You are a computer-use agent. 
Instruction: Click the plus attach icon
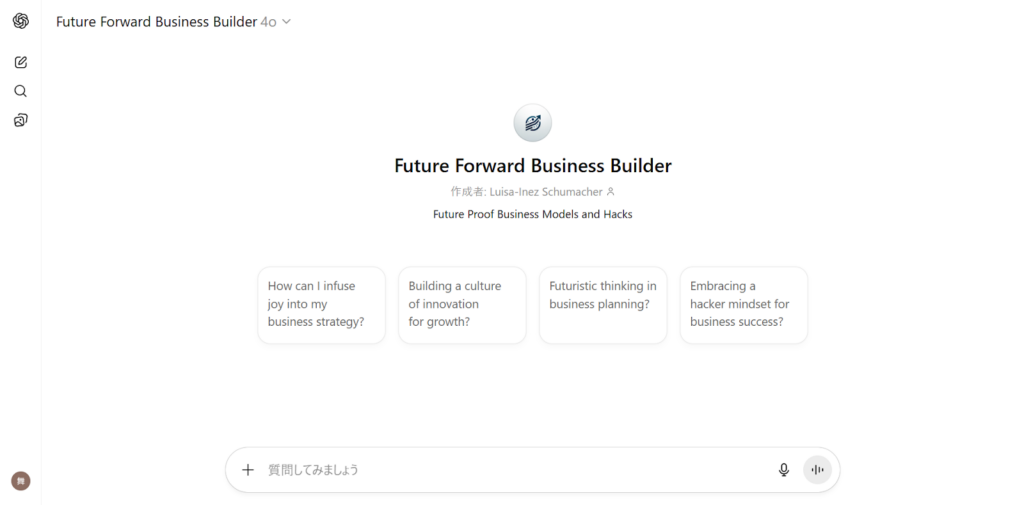coord(248,470)
